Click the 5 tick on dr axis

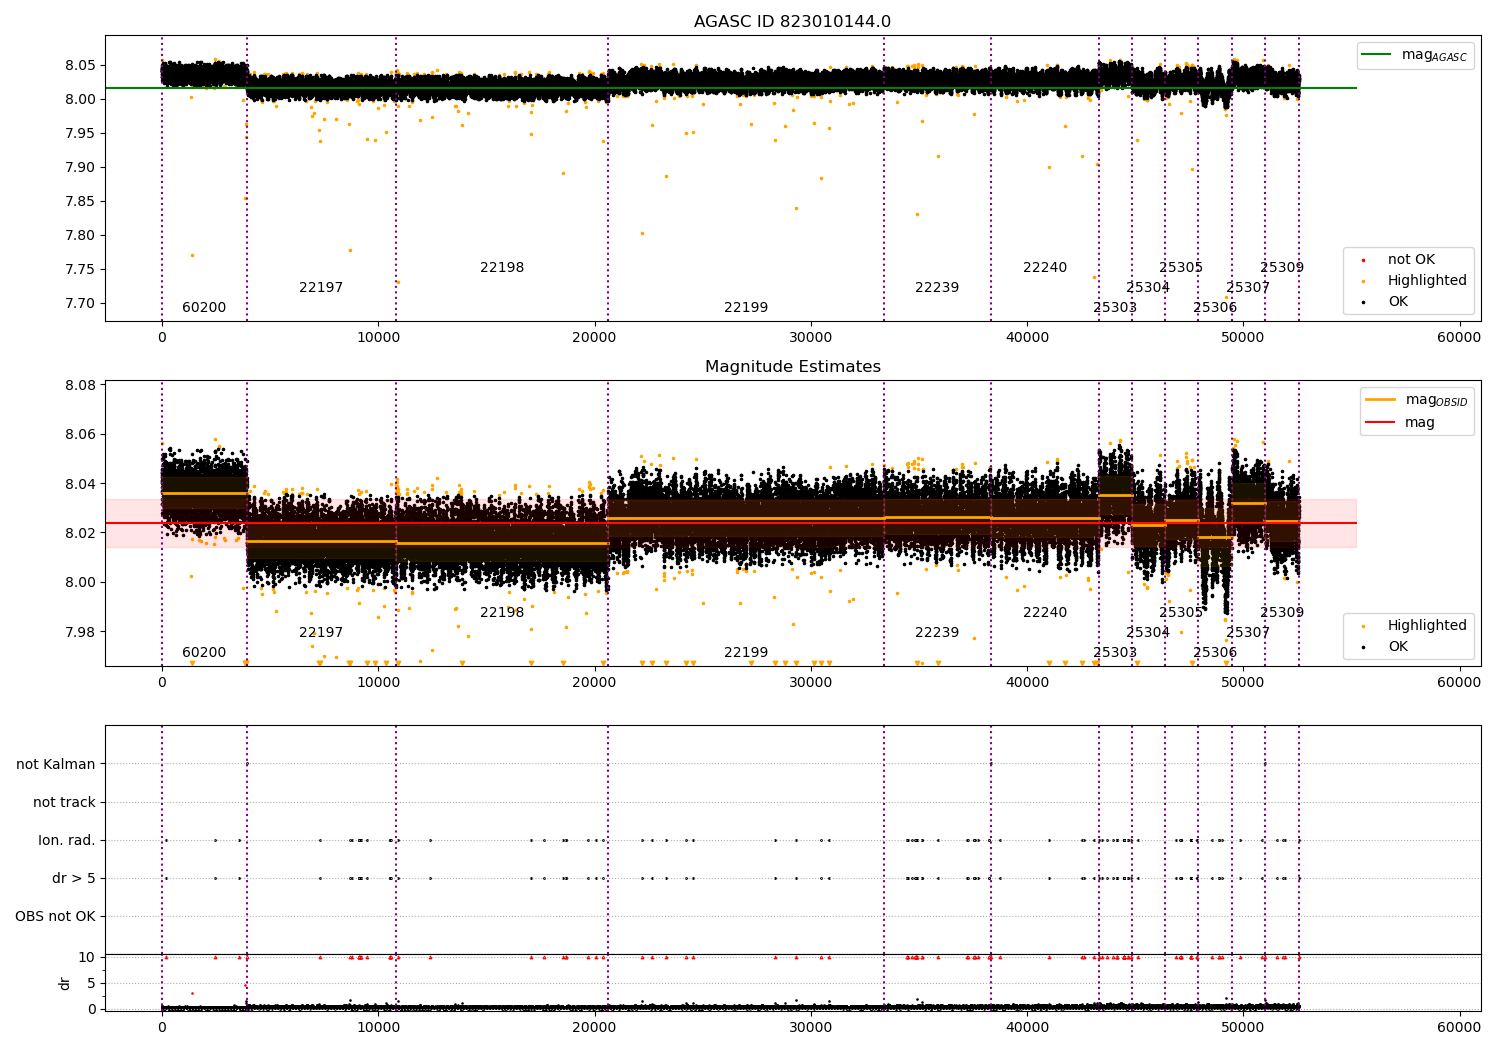tap(92, 983)
